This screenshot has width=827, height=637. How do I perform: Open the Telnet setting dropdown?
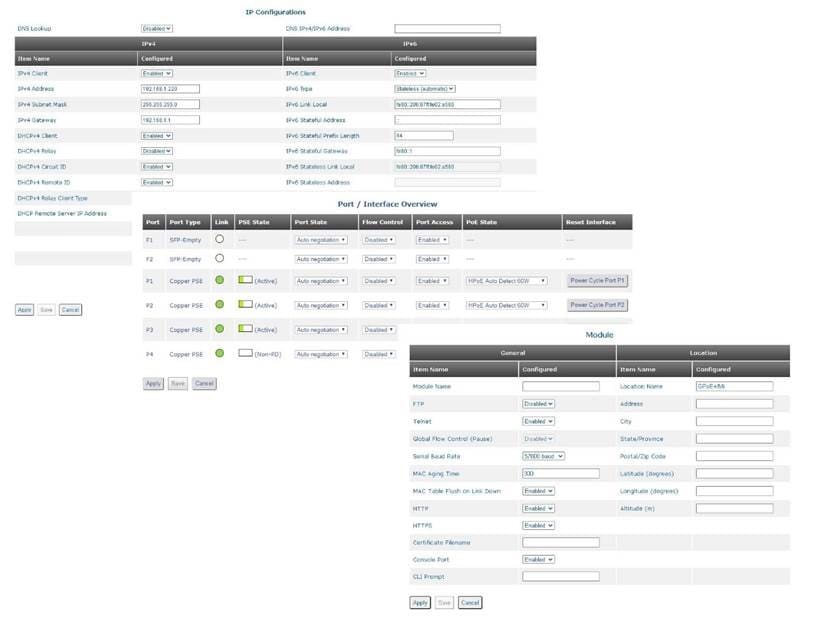538,421
